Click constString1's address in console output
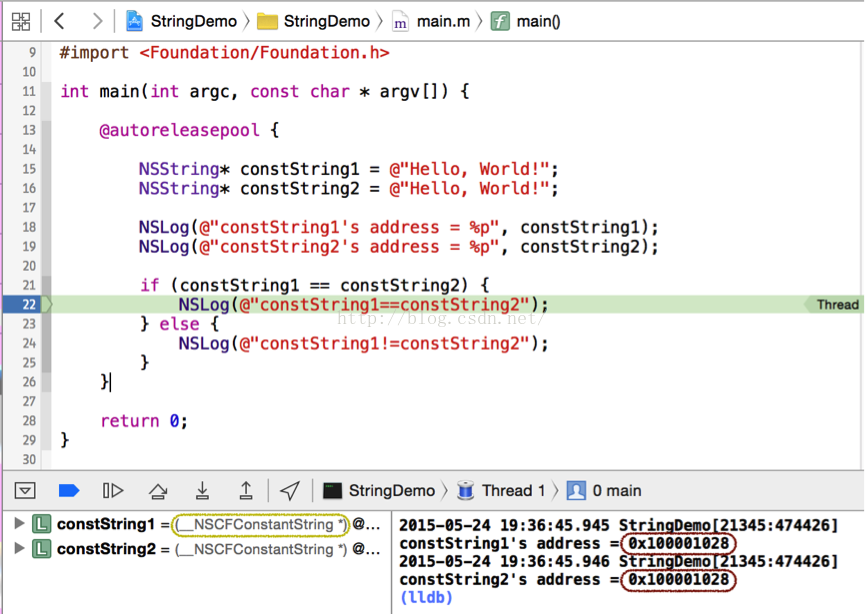The height and width of the screenshot is (615, 865). [678, 544]
